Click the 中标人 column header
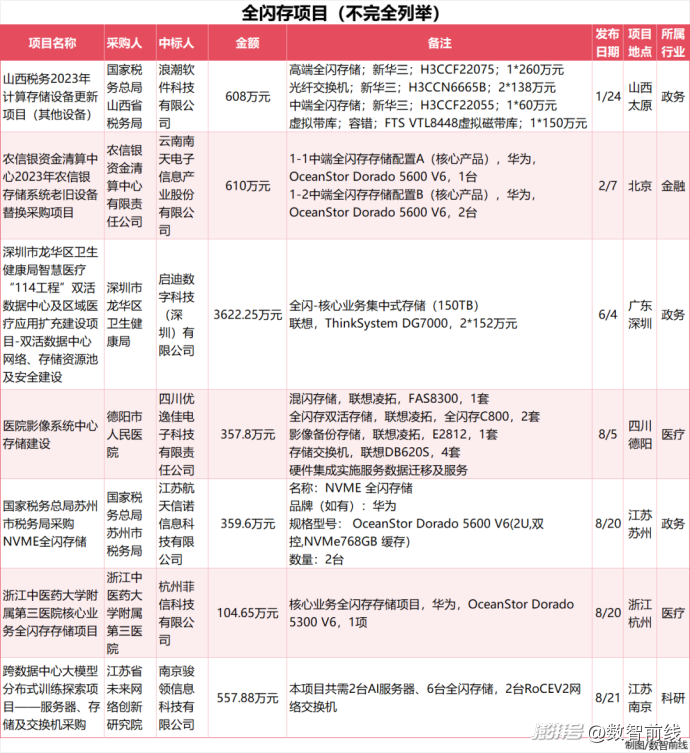The height and width of the screenshot is (753, 690). [182, 44]
